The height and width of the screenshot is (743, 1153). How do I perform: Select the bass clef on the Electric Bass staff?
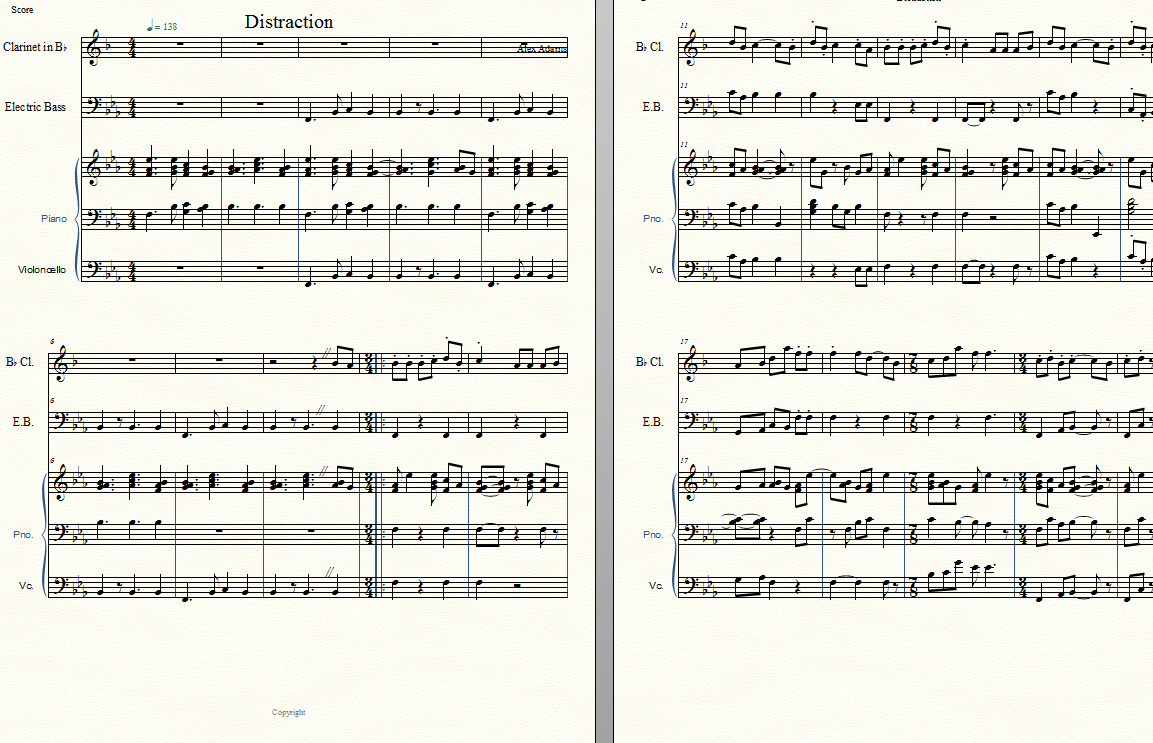(94, 107)
